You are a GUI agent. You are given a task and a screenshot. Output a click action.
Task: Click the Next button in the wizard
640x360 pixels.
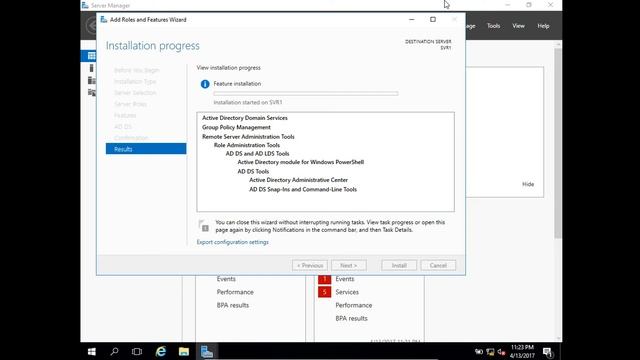click(x=349, y=266)
